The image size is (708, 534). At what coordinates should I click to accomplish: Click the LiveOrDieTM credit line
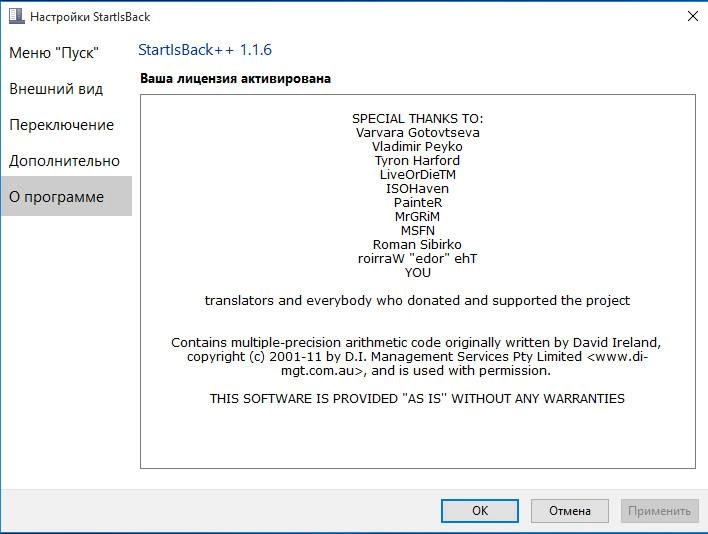point(418,175)
